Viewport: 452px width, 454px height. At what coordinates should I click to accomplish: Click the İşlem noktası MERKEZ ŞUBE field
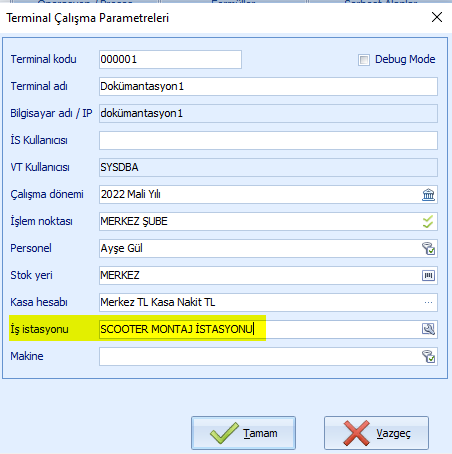pyautogui.click(x=260, y=221)
